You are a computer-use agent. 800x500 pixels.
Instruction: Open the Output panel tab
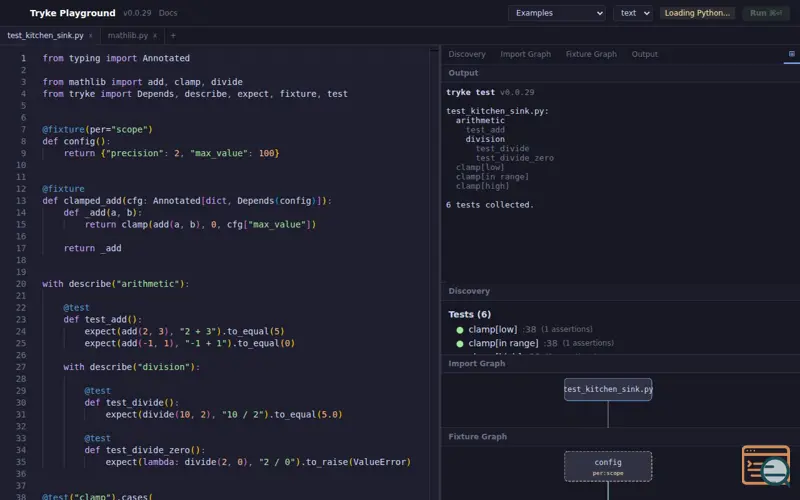coord(644,54)
